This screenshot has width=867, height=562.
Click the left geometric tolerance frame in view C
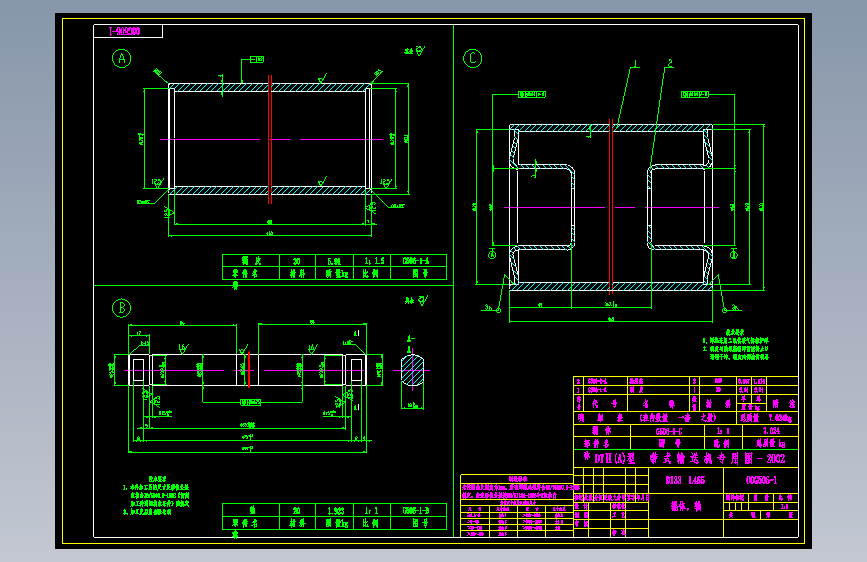[532, 95]
